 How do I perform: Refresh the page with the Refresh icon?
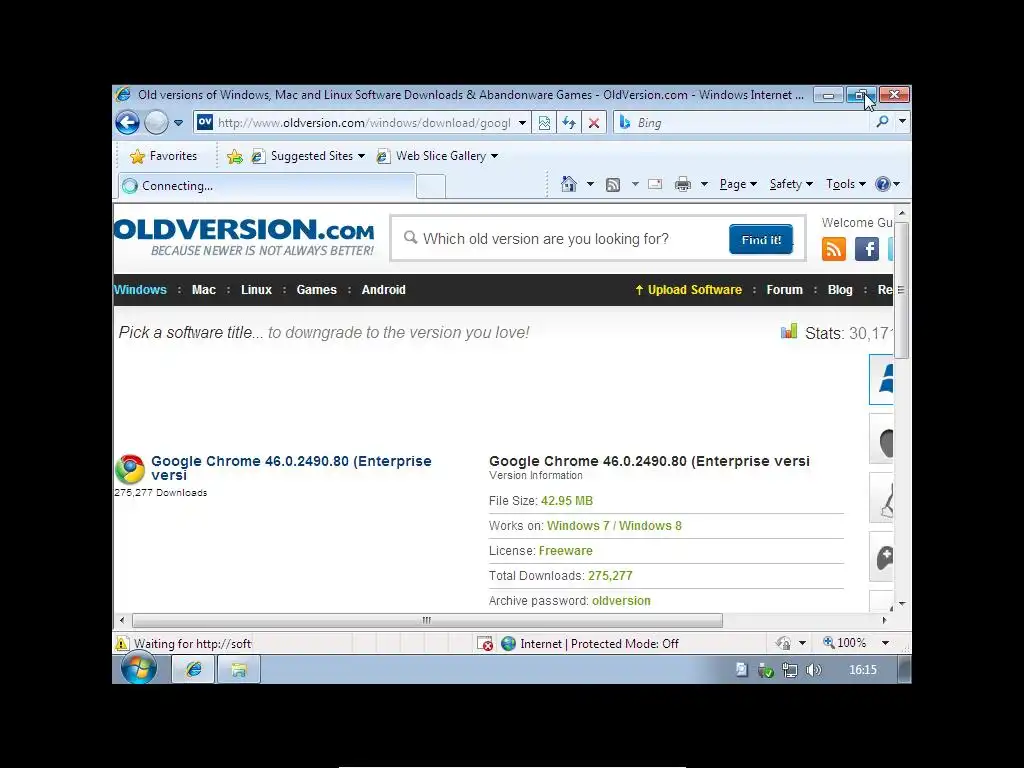click(569, 123)
